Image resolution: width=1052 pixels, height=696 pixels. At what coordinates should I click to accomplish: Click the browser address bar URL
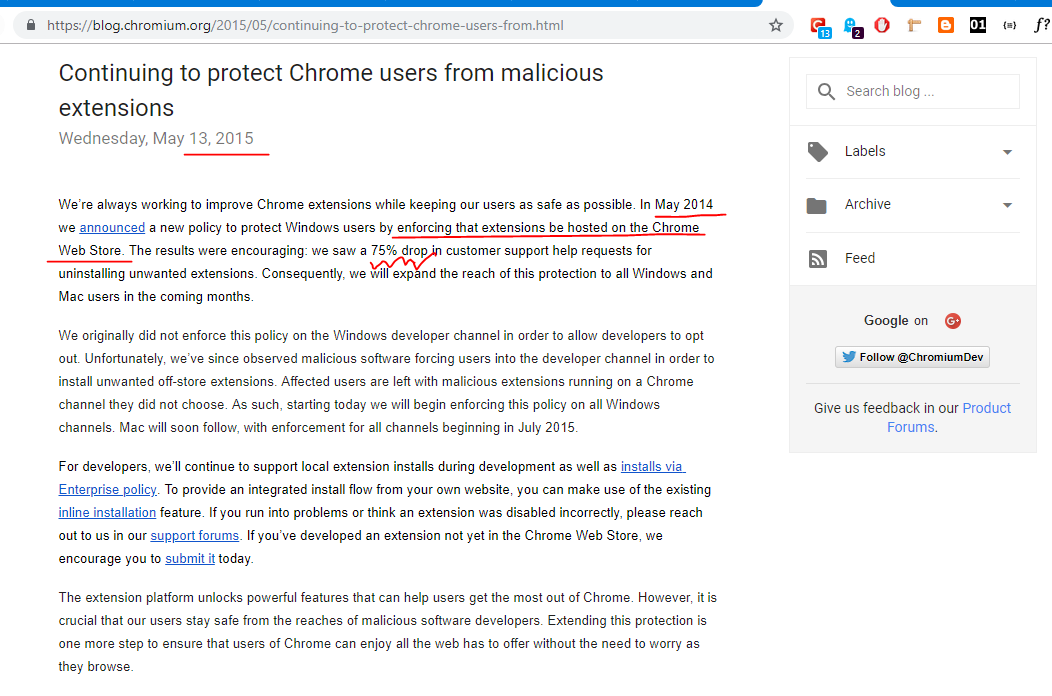click(305, 26)
